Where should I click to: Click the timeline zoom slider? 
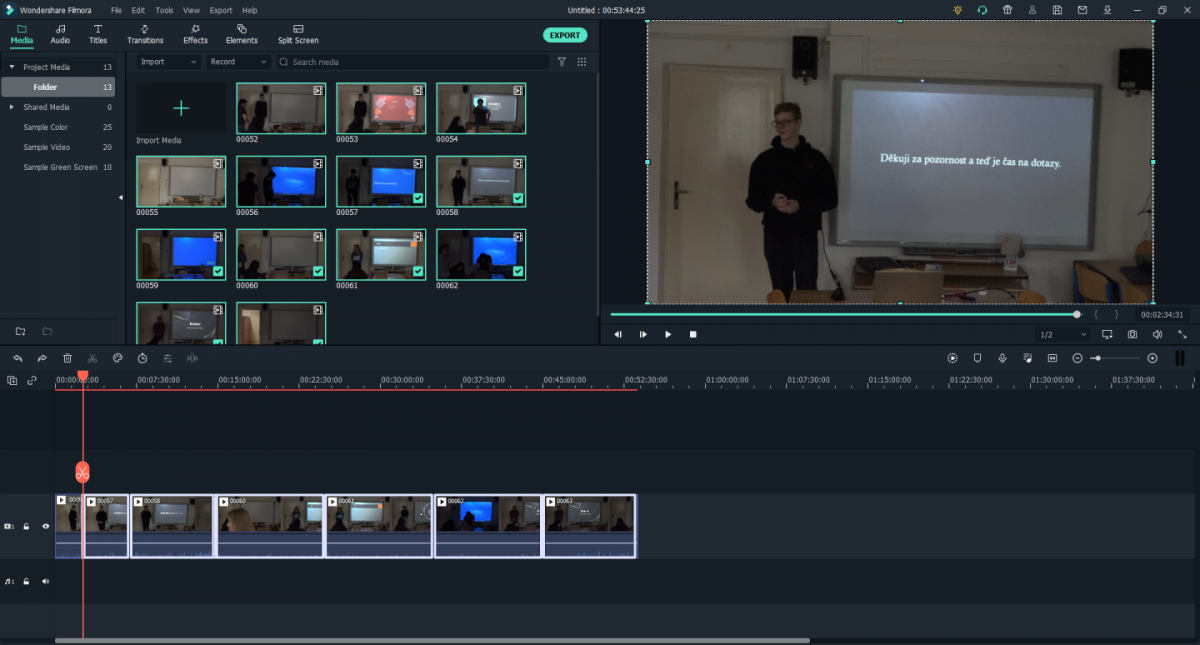tap(1113, 358)
